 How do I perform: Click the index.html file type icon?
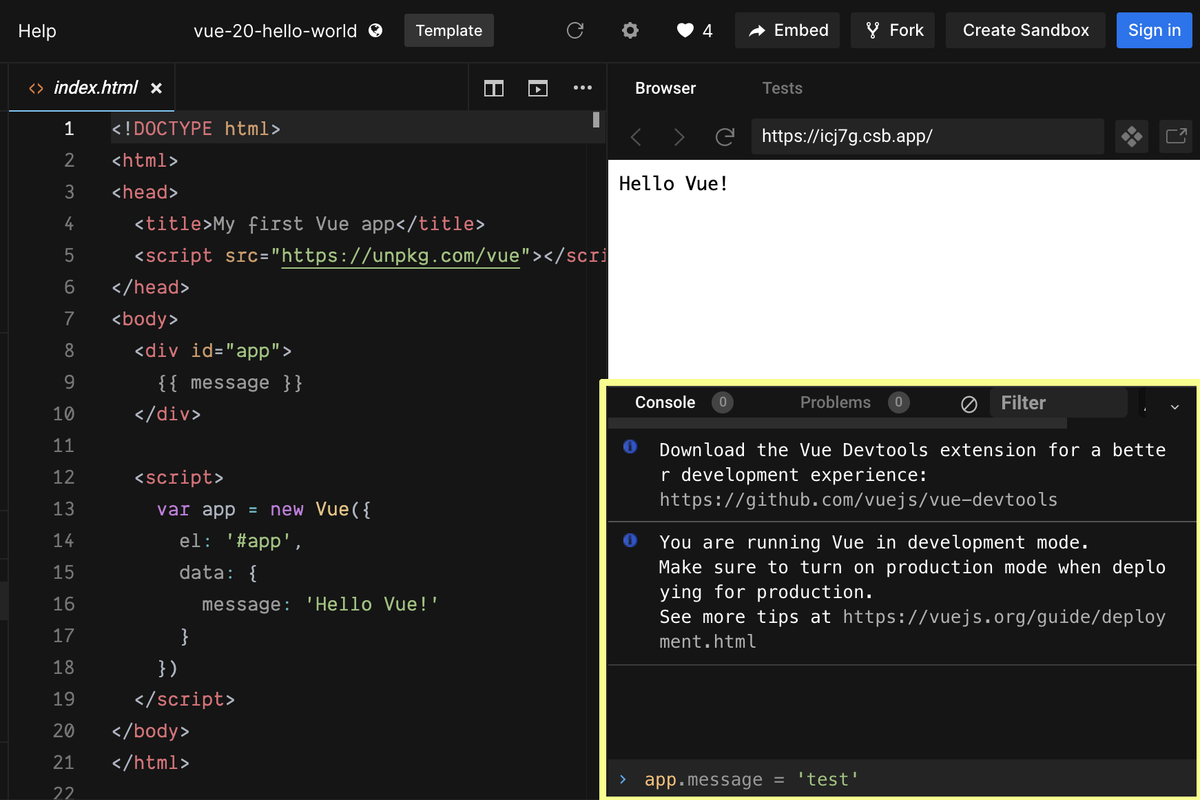coord(36,88)
